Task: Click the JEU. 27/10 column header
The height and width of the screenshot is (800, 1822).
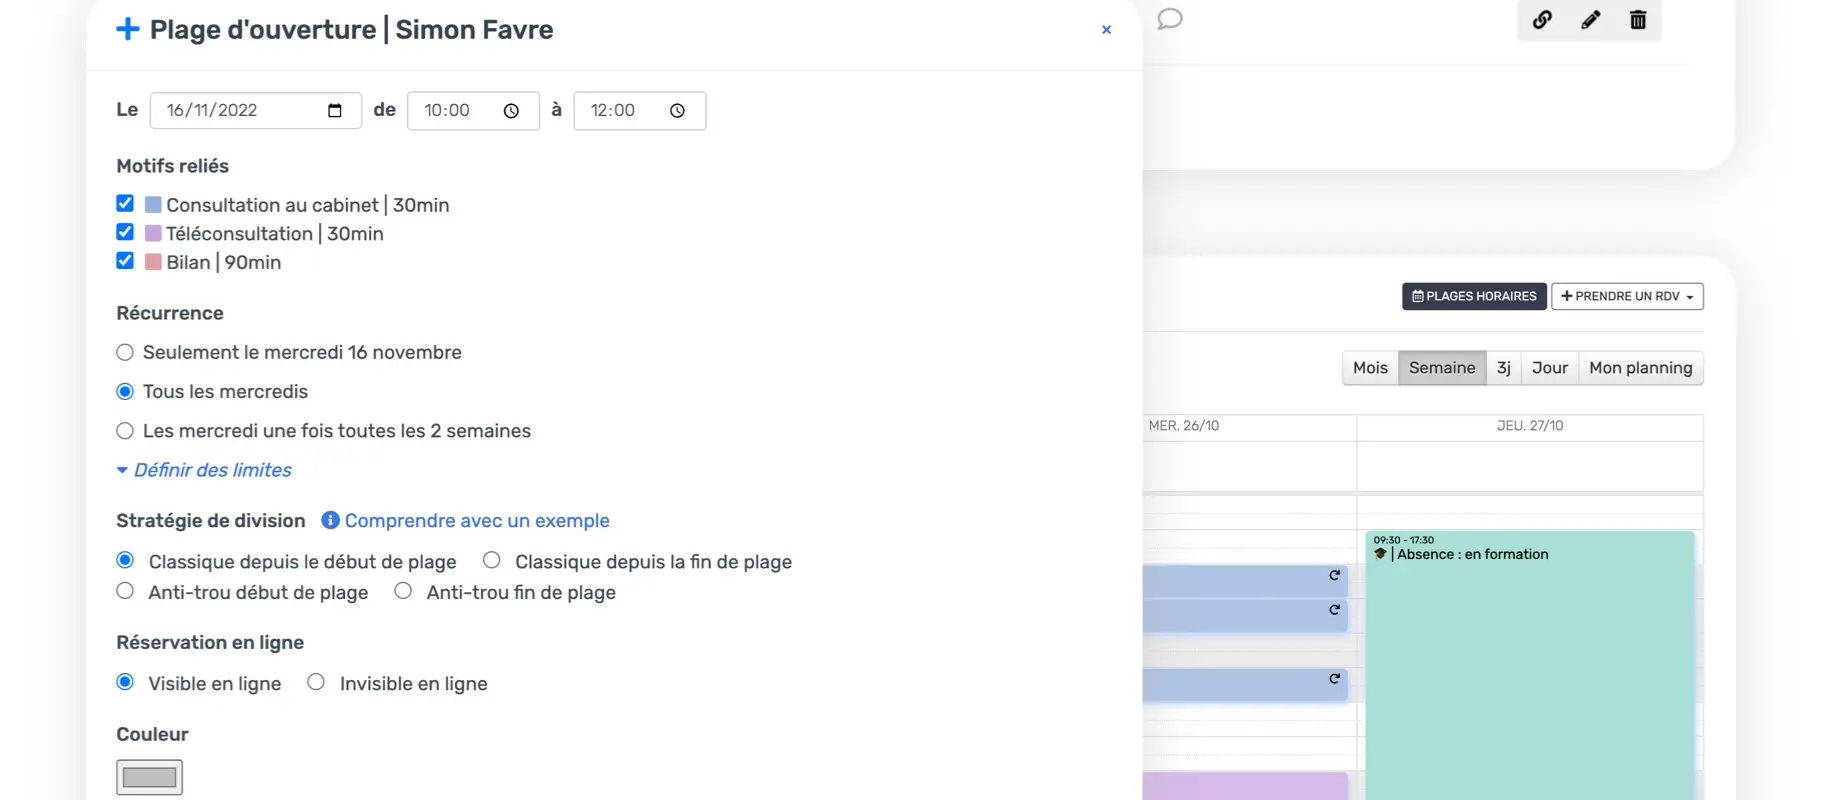Action: [1530, 426]
